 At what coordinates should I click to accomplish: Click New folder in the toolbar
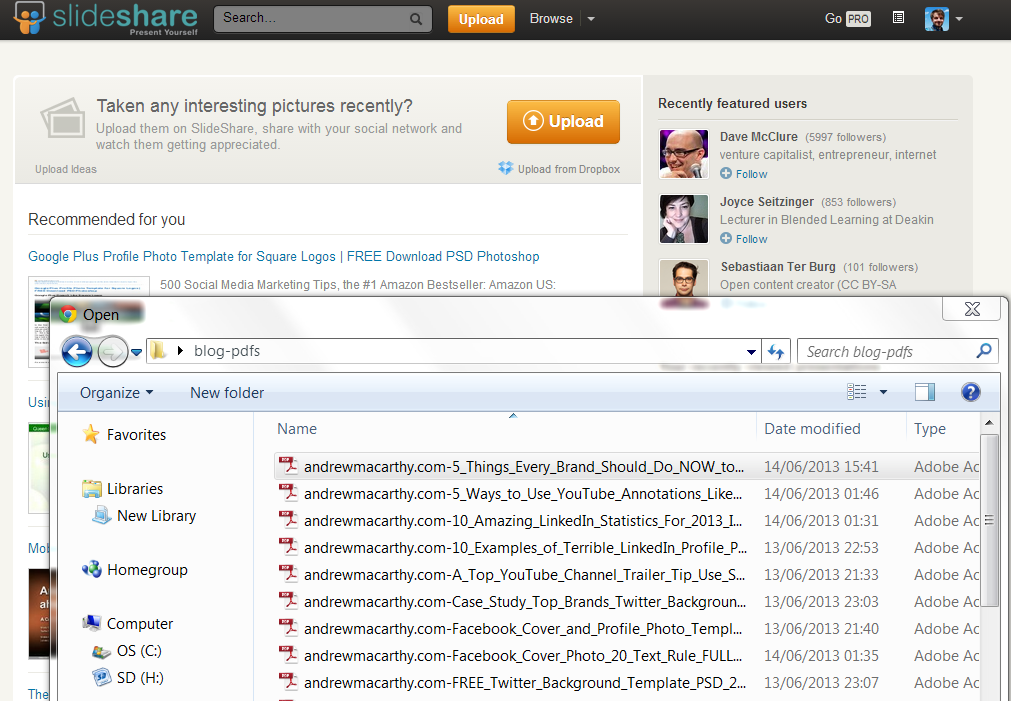(x=227, y=393)
